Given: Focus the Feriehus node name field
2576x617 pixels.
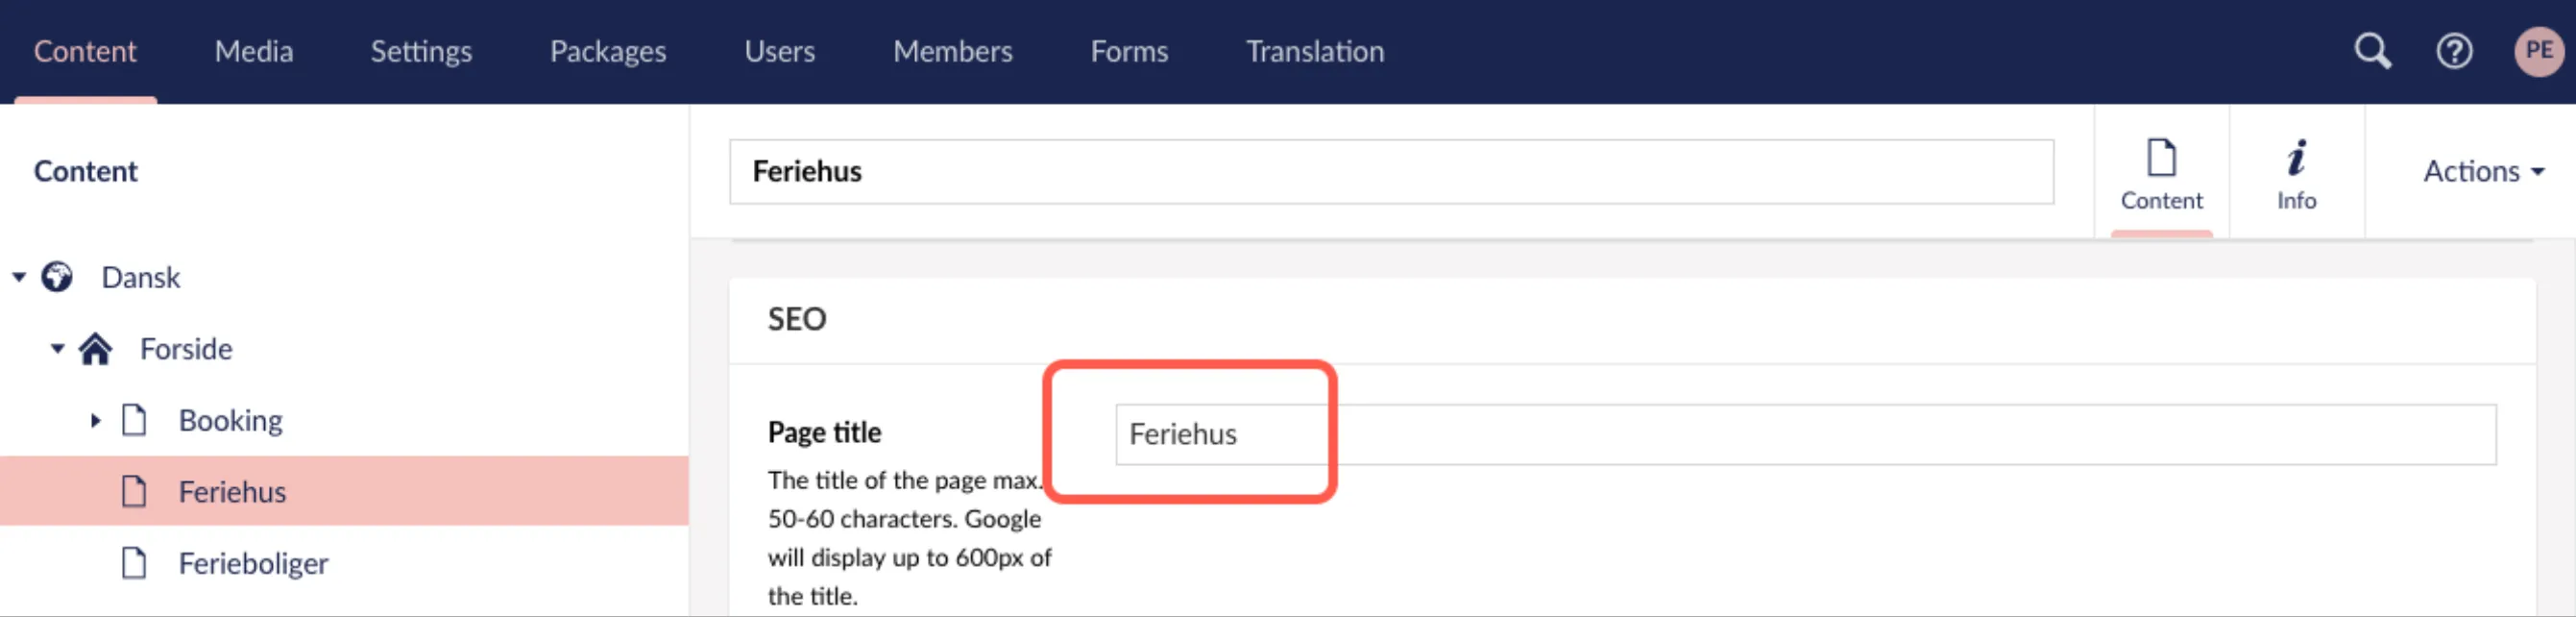Looking at the screenshot, I should pos(1391,172).
